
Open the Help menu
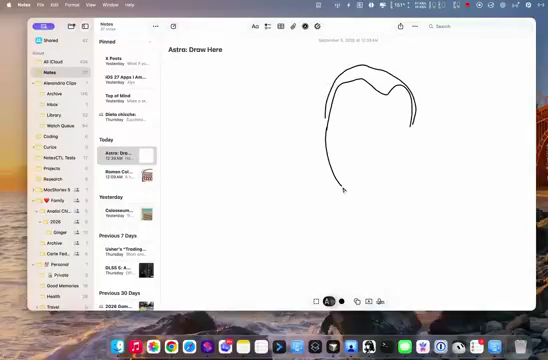[x=130, y=5]
